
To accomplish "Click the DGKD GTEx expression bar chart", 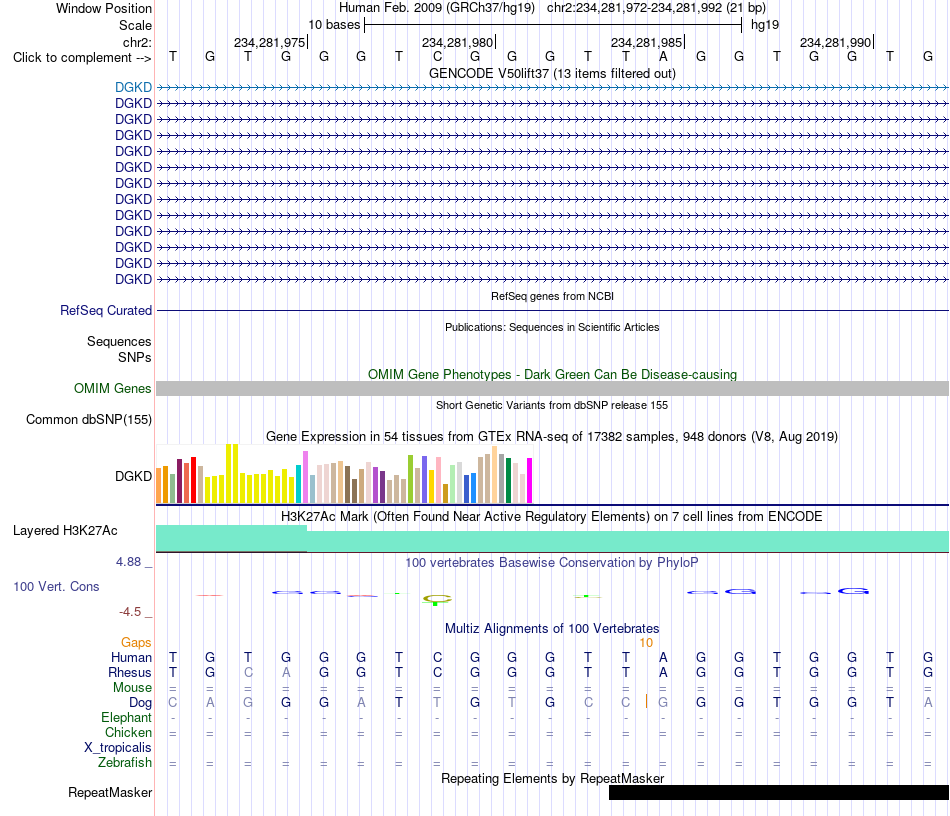I will tap(344, 474).
